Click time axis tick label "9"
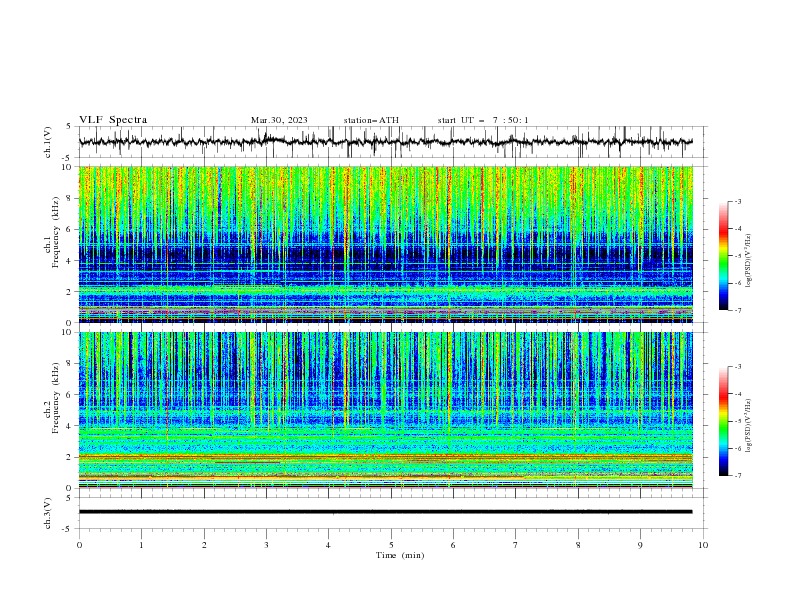The image size is (792, 612). [640, 545]
